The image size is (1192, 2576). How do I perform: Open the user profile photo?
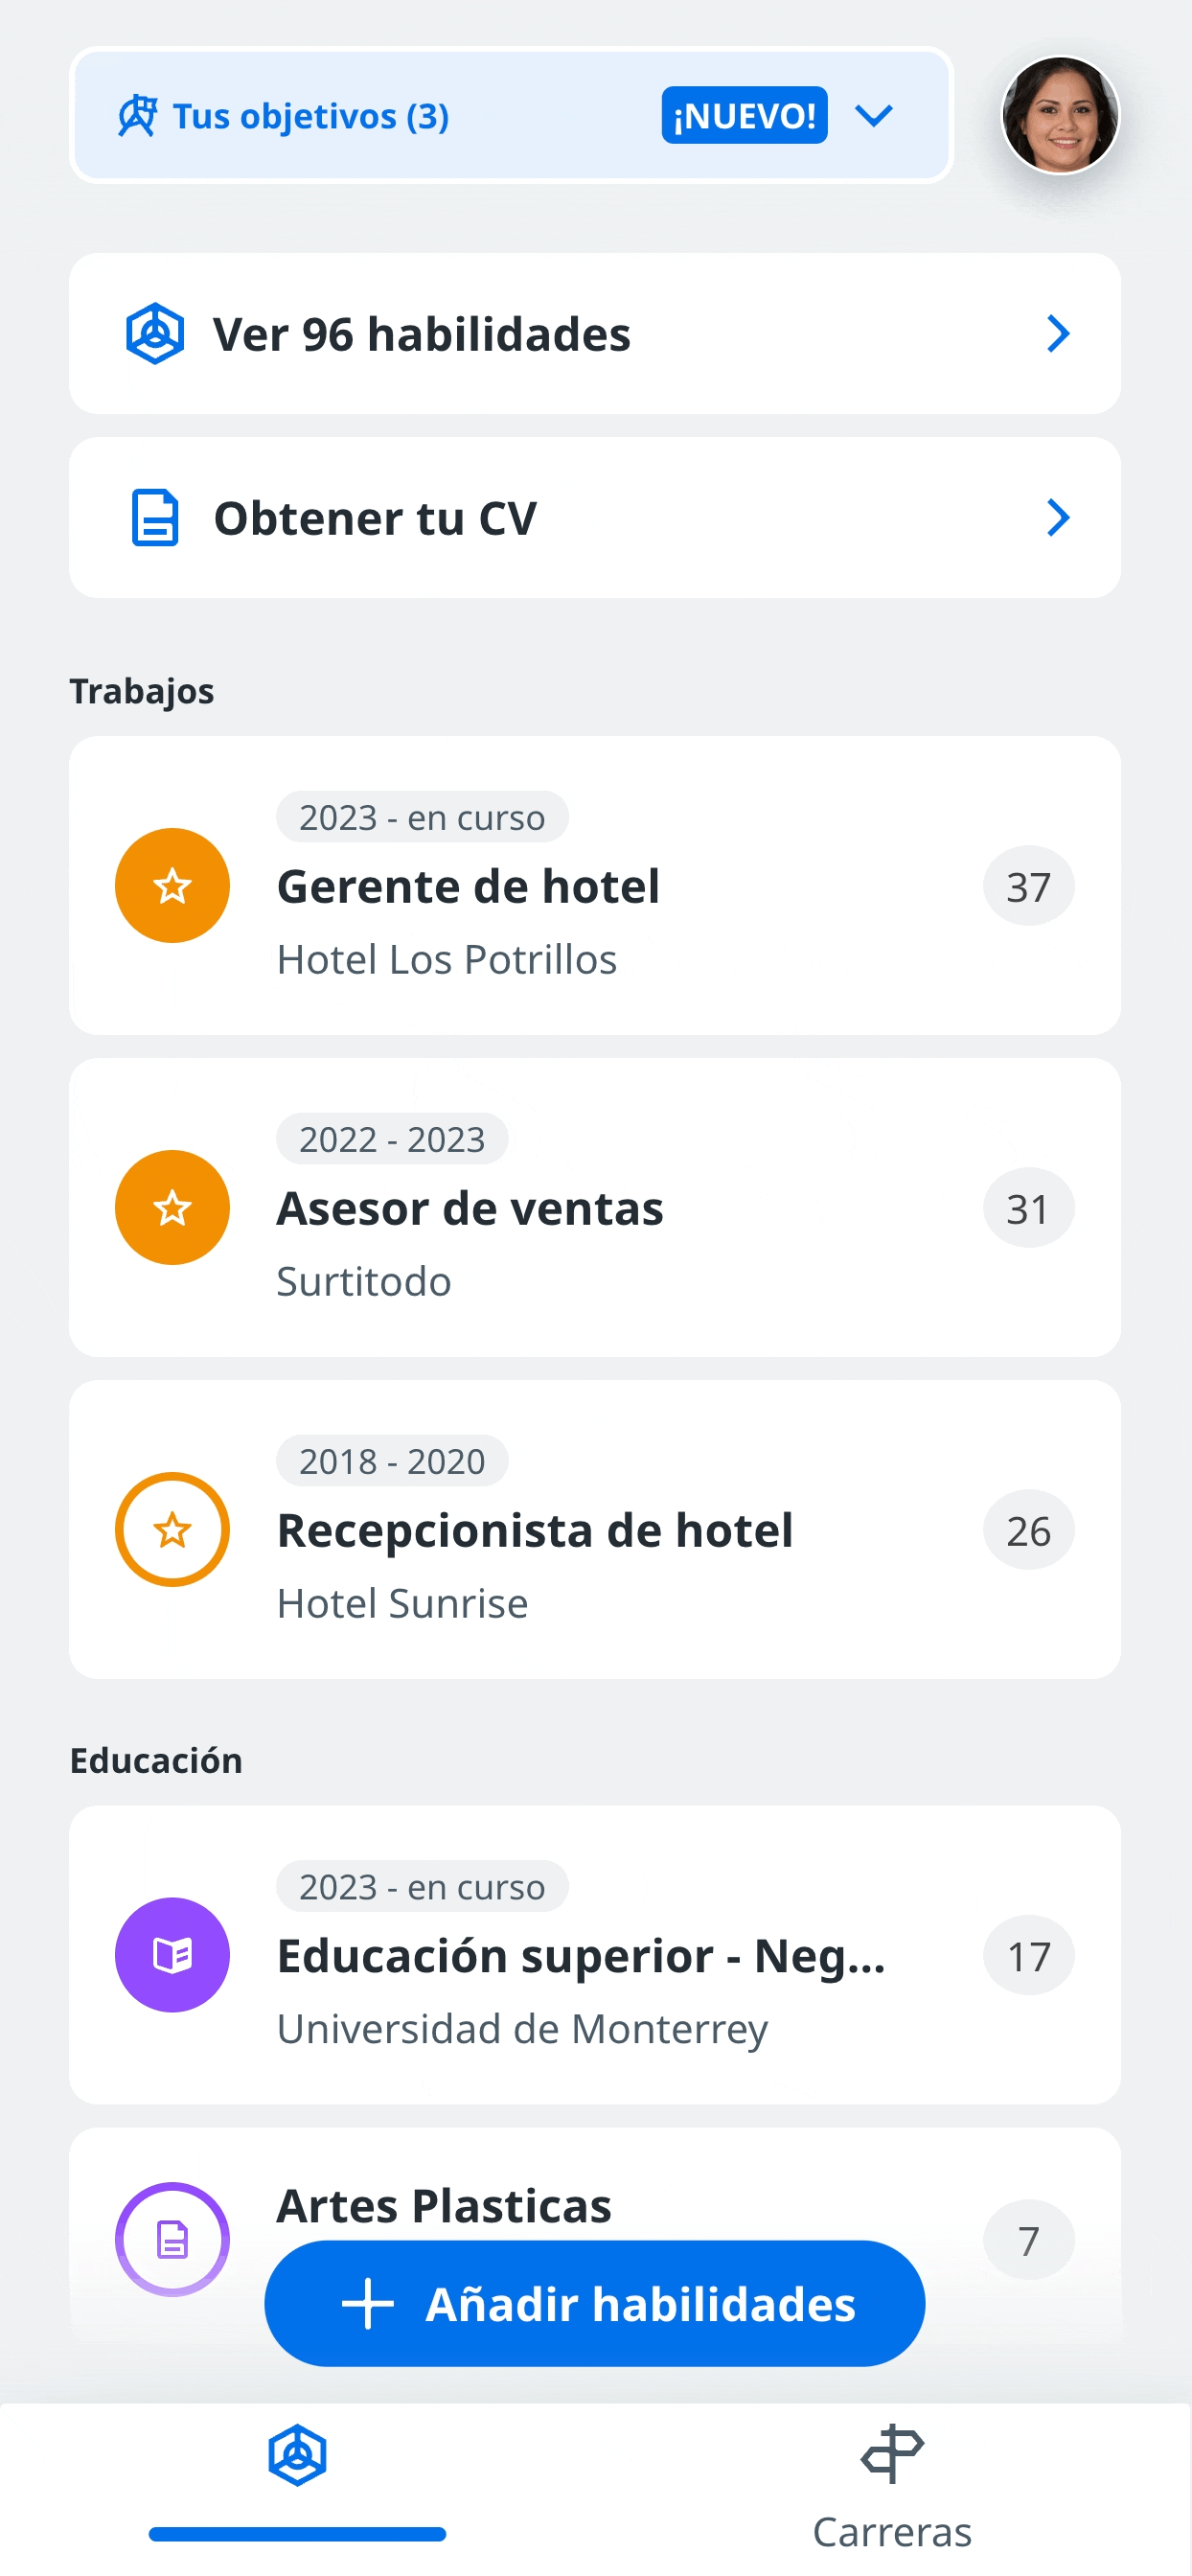pos(1060,115)
